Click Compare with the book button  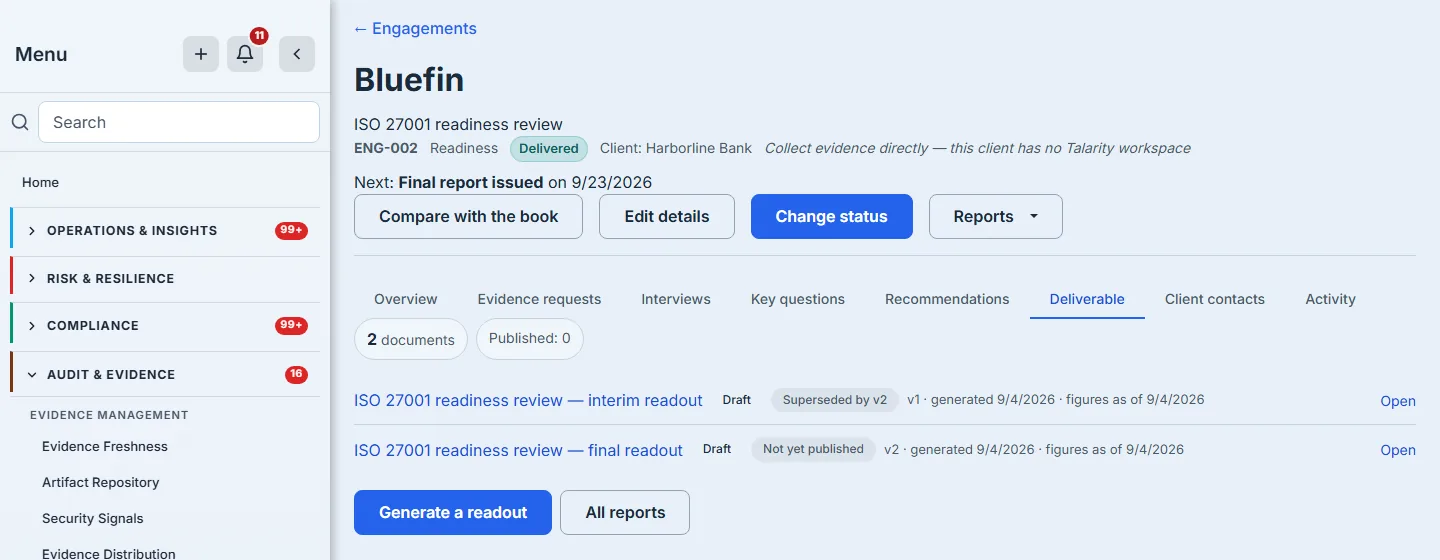point(468,216)
